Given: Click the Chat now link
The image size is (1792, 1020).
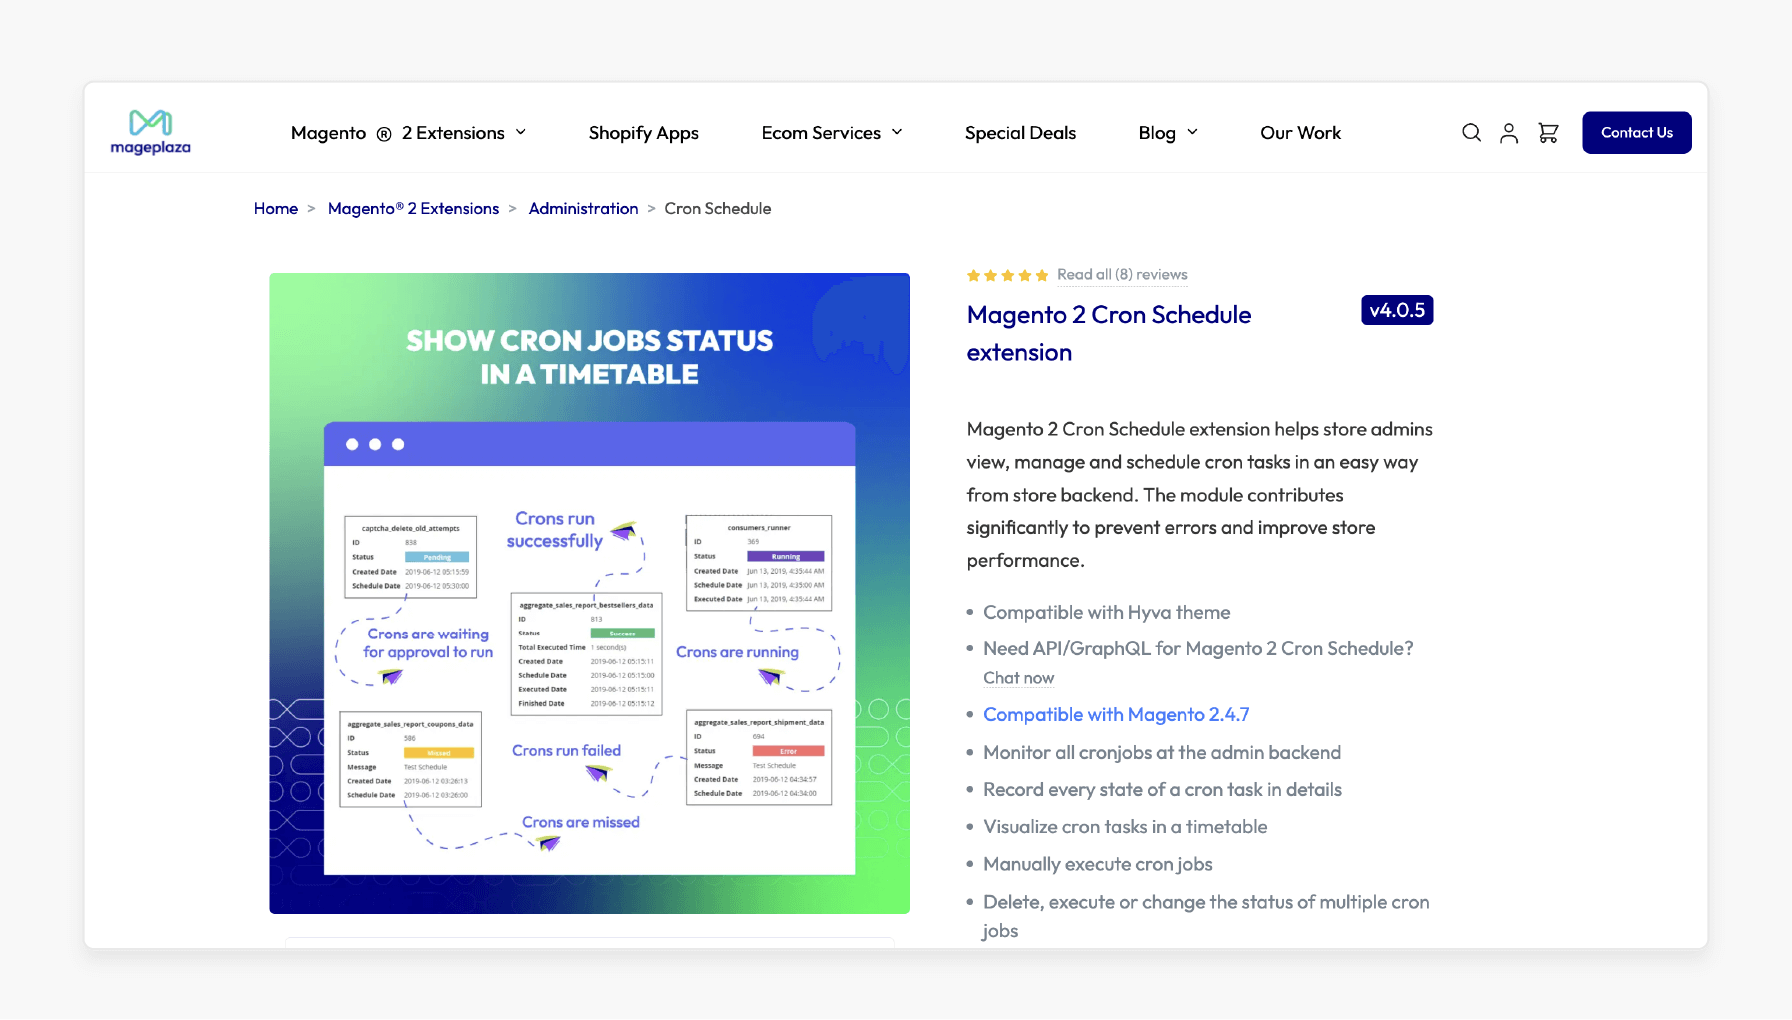Looking at the screenshot, I should point(1018,678).
